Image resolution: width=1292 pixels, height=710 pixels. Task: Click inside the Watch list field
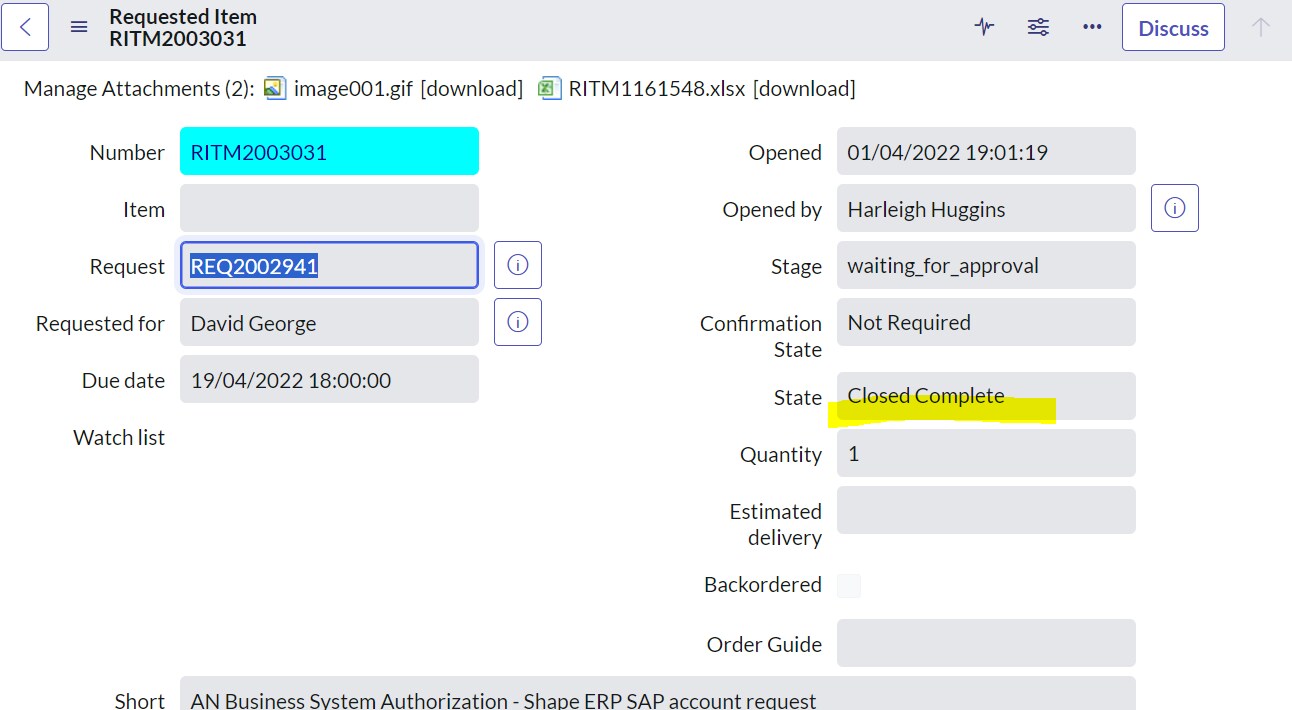point(329,437)
